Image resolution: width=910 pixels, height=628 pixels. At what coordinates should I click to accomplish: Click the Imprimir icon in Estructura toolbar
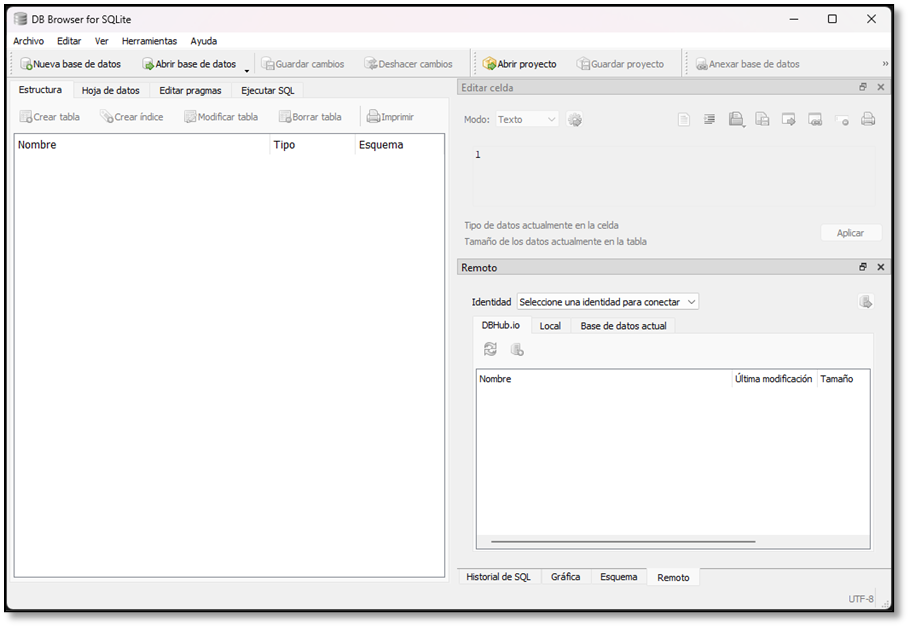pos(373,117)
